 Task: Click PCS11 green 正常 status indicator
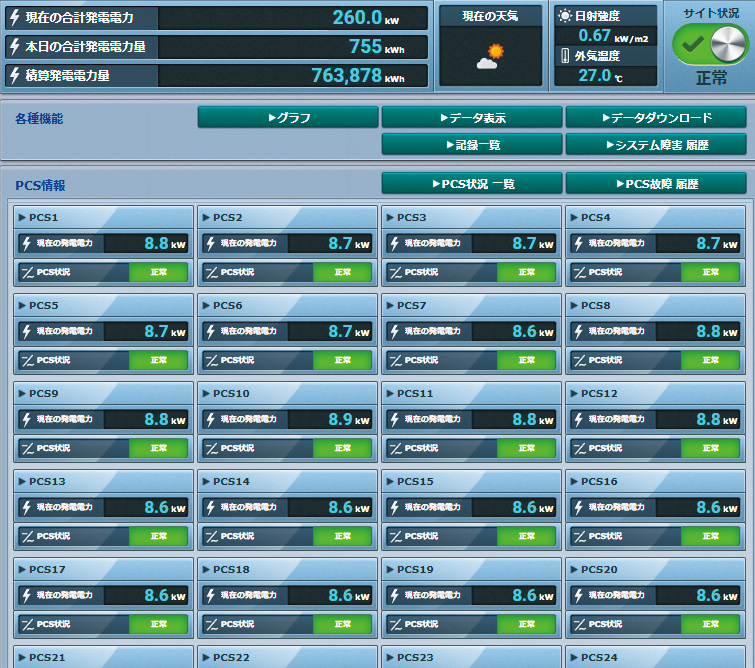tap(526, 448)
